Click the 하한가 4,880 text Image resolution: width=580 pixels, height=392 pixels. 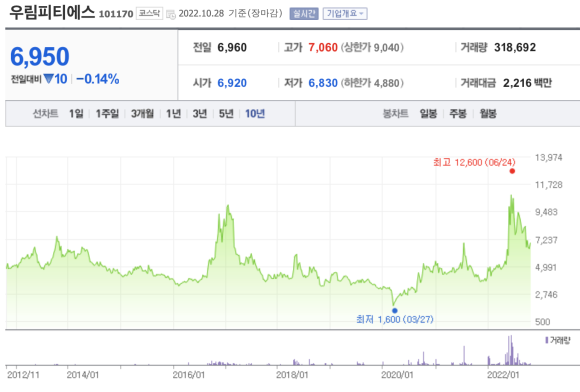[x=372, y=83]
